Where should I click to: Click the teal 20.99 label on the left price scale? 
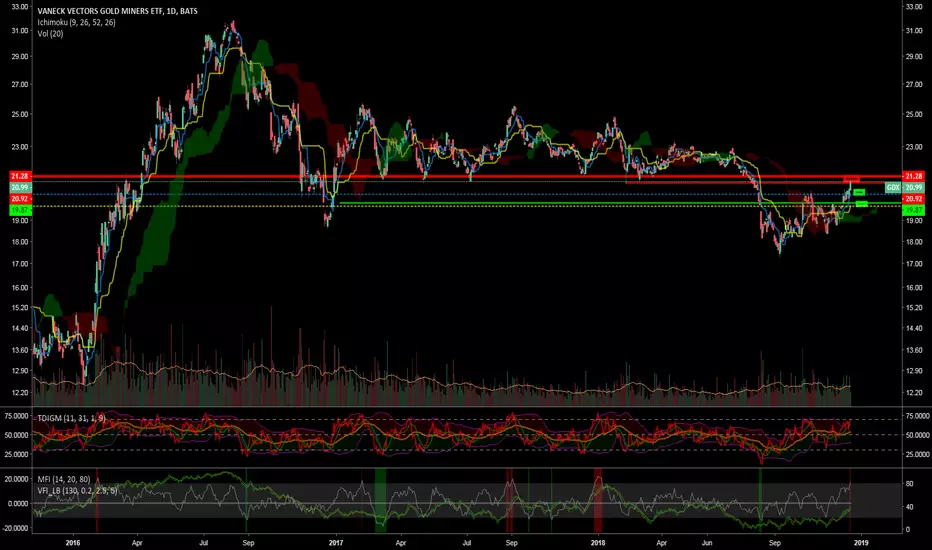point(20,187)
